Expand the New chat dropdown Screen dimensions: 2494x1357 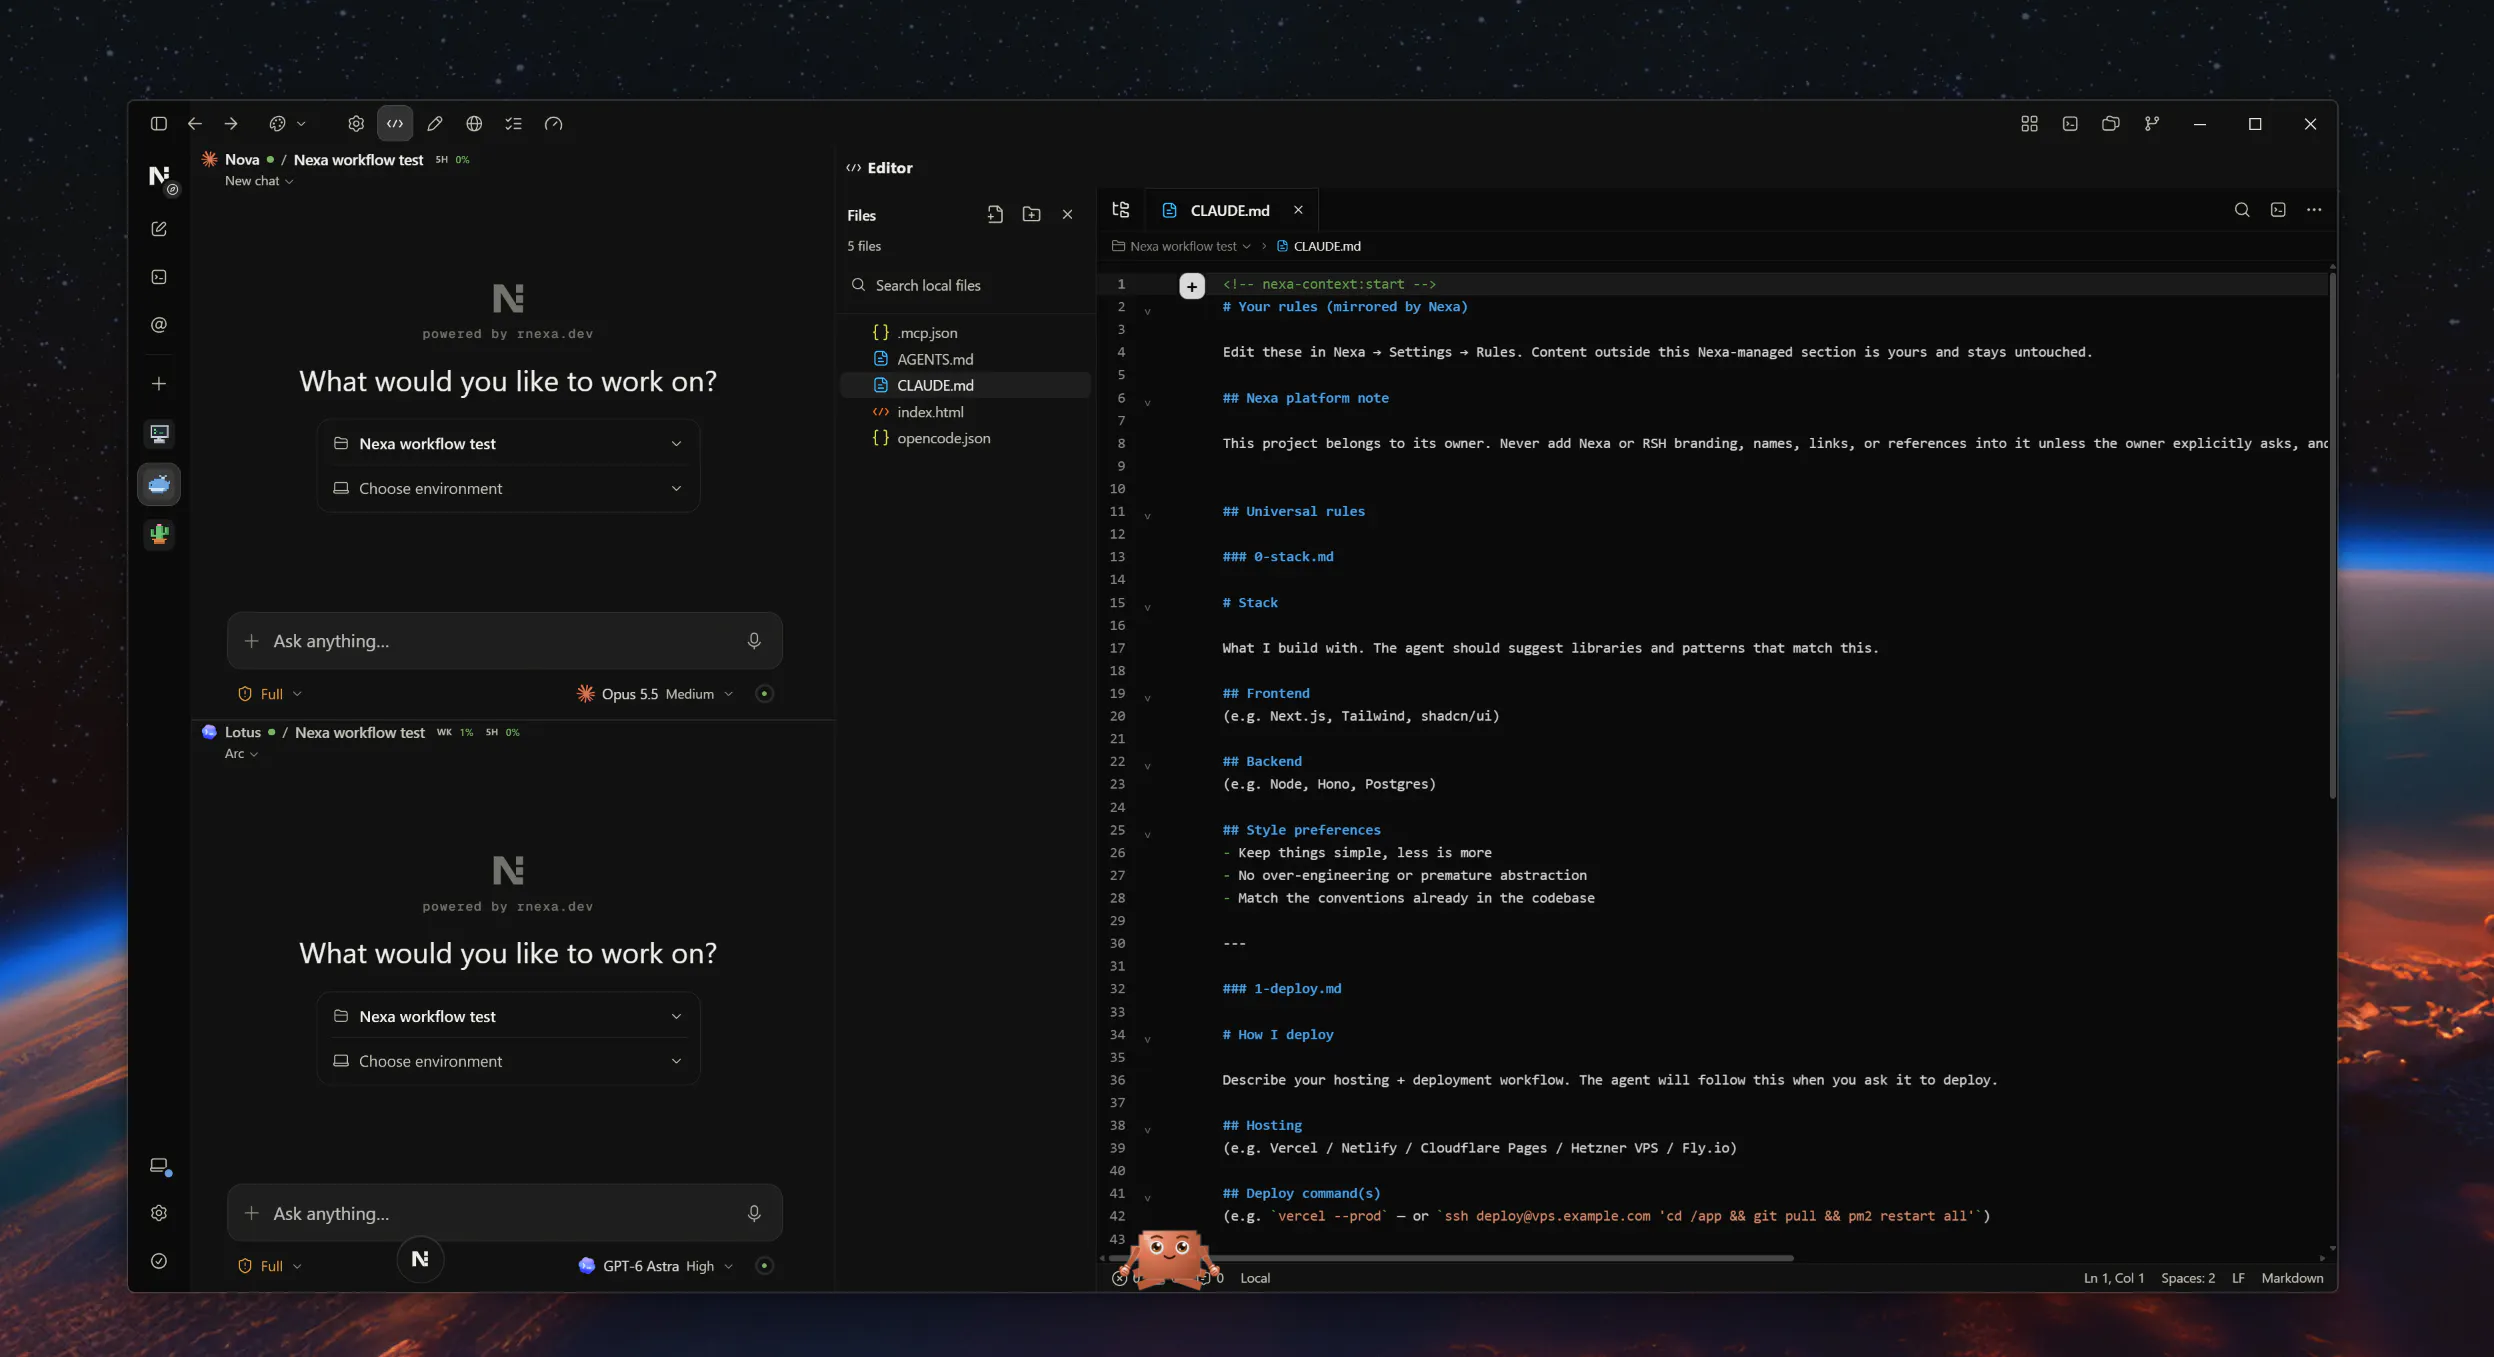pos(259,181)
